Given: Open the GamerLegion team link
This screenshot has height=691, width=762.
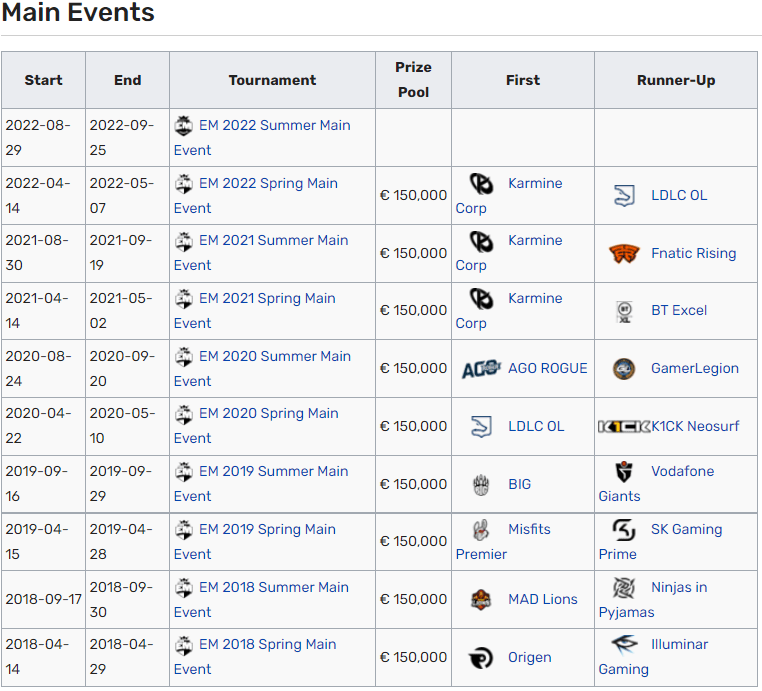Looking at the screenshot, I should tap(695, 369).
